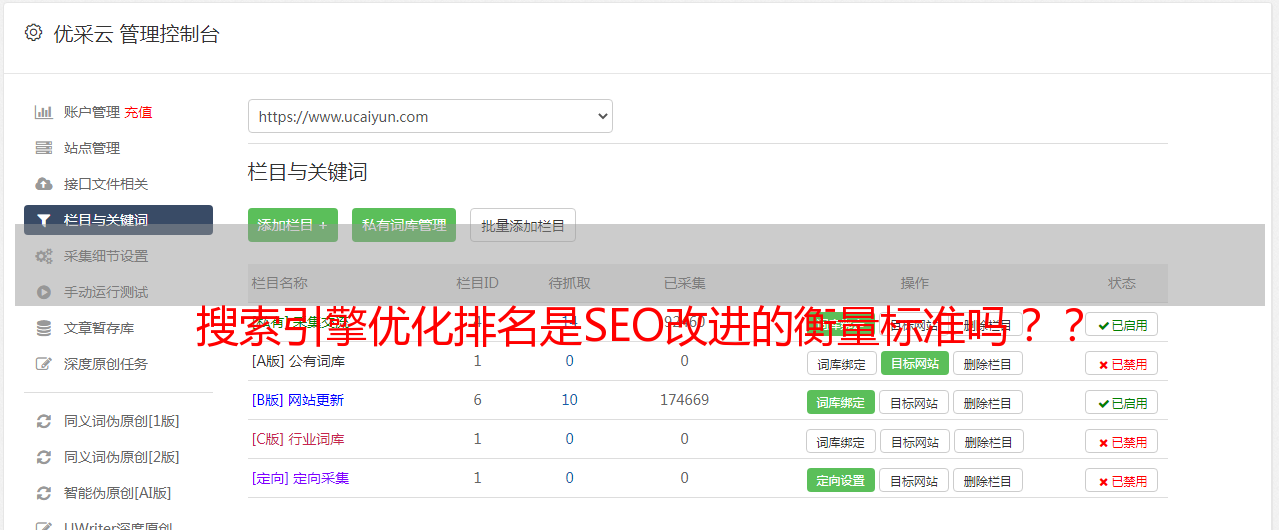This screenshot has width=1279, height=530.
Task: Open the [B版] 网站更新 column link
Action: pyautogui.click(x=298, y=400)
